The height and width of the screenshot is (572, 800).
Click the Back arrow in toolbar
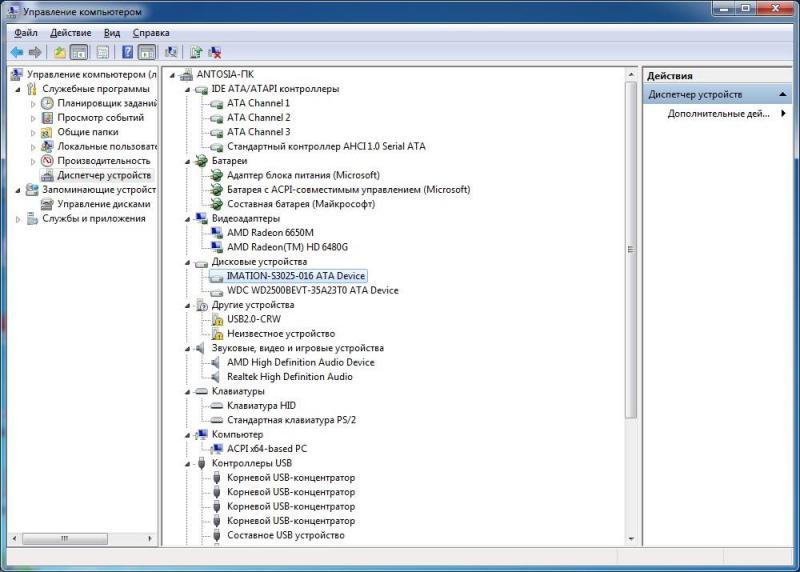(x=16, y=52)
